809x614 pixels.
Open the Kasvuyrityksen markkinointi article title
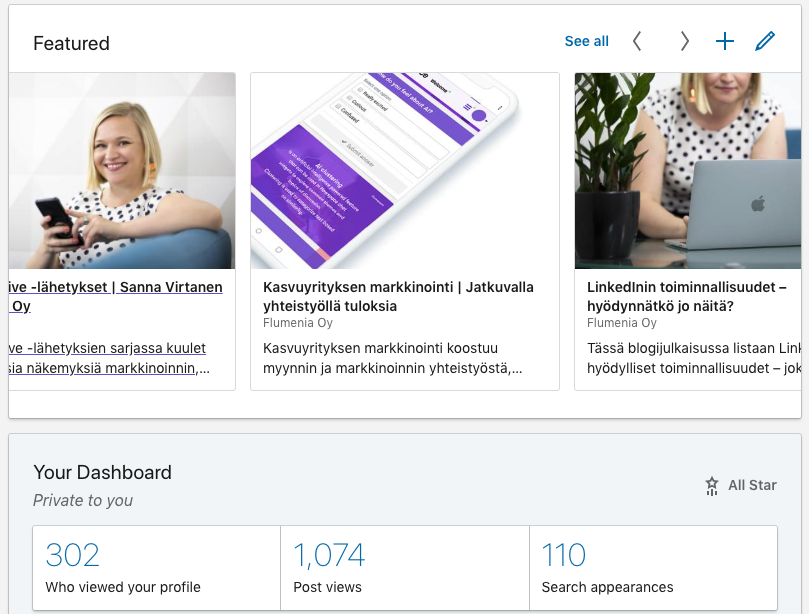point(398,296)
